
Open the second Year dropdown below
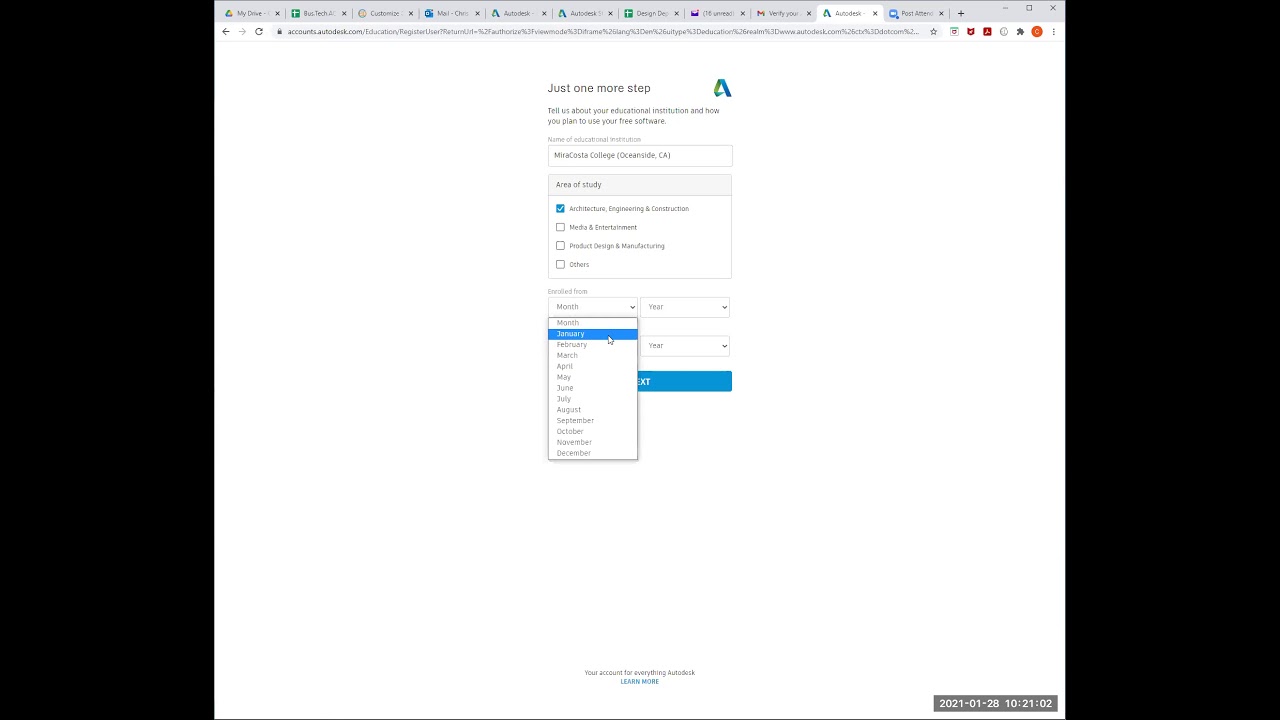685,346
